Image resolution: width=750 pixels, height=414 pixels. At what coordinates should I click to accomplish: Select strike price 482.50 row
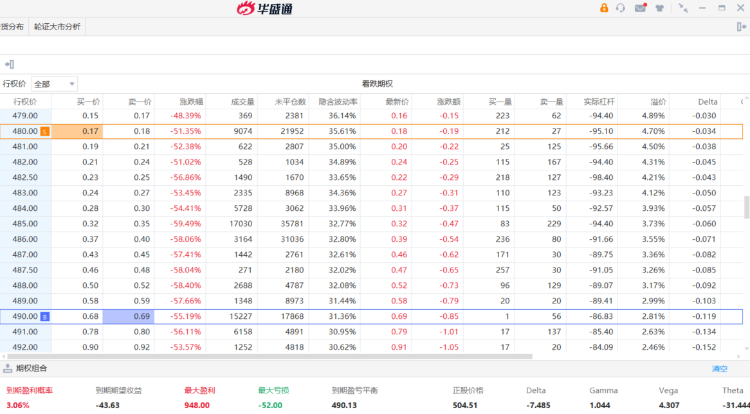(x=25, y=177)
